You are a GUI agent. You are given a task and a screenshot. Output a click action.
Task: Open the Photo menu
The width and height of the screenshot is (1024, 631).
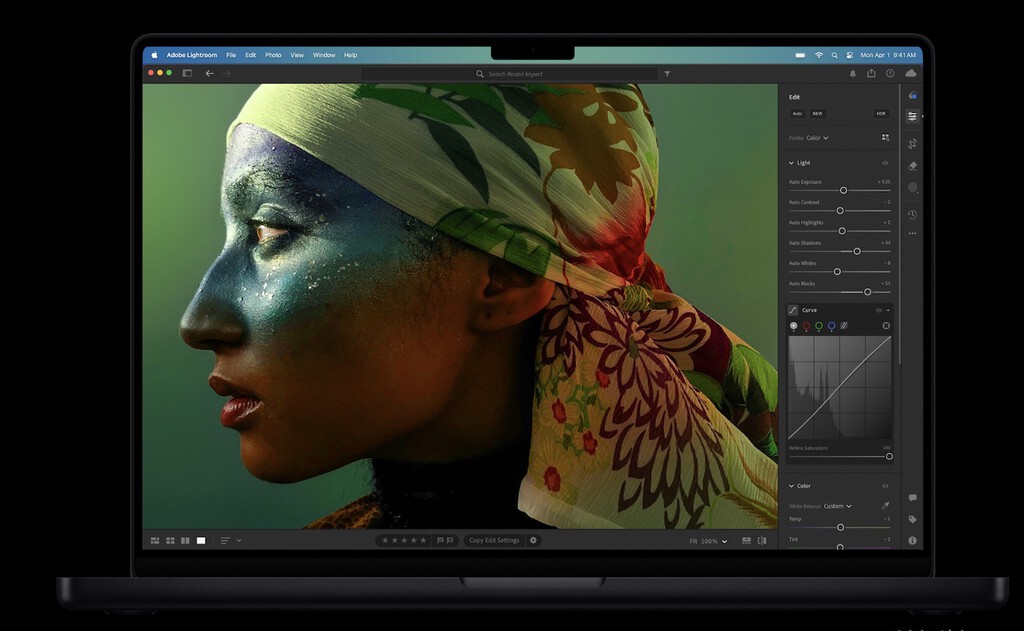273,55
